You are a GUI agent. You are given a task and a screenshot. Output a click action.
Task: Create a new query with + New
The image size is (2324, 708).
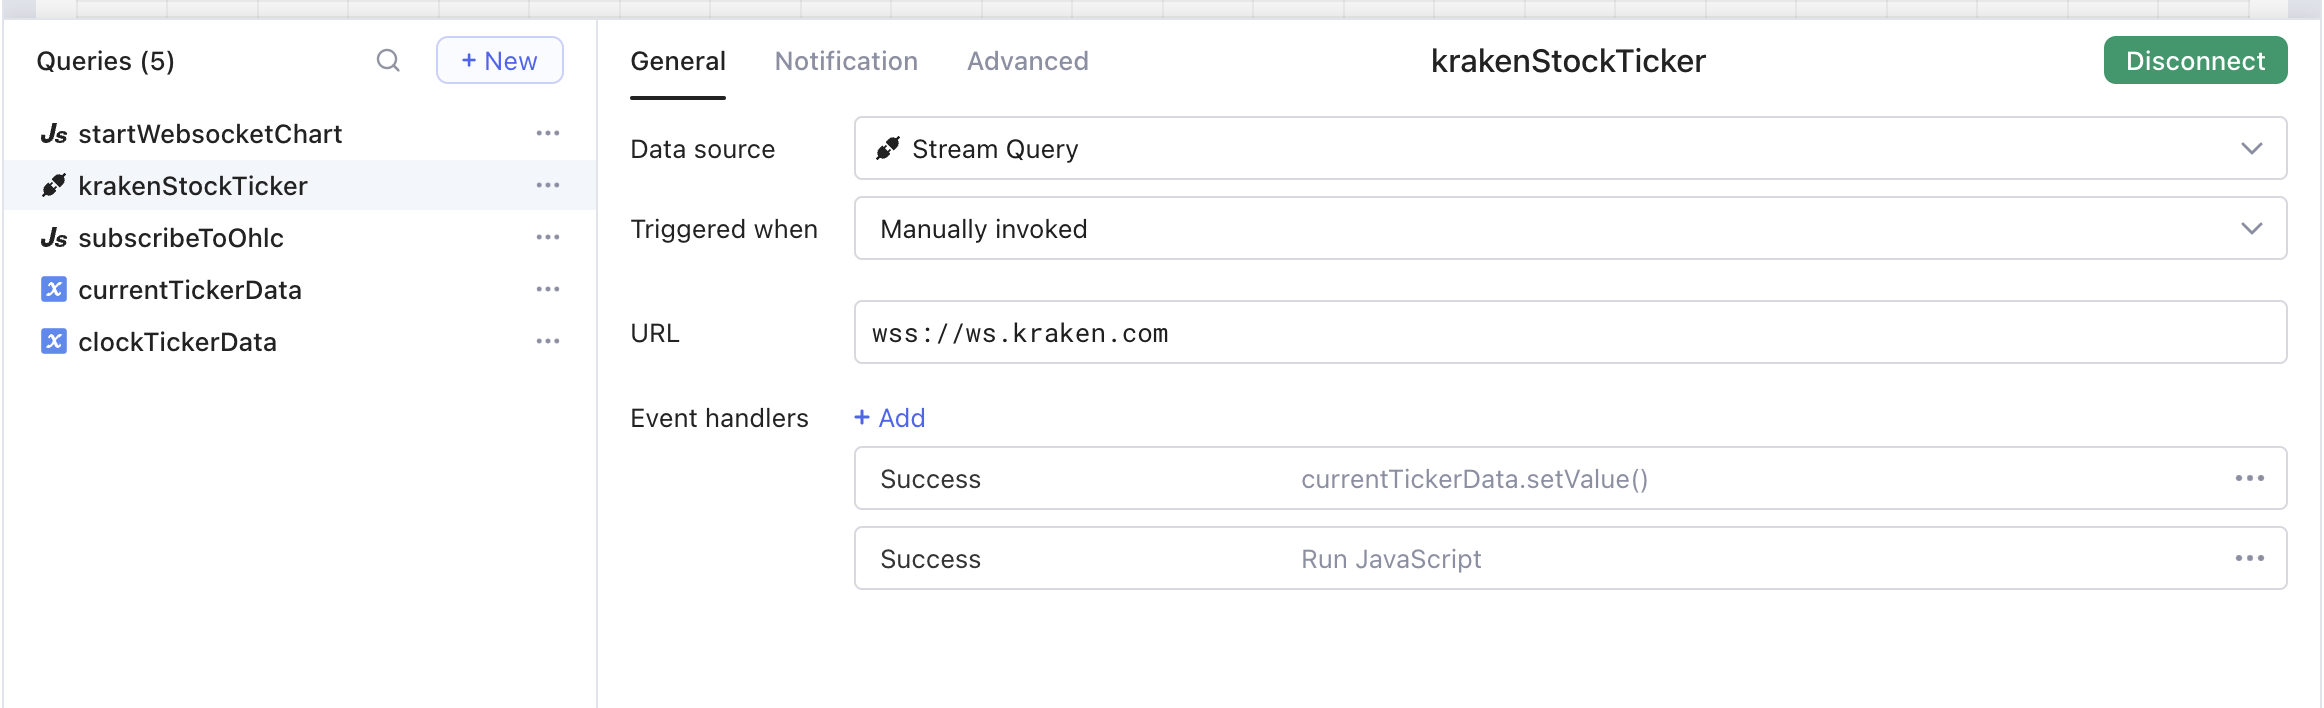coord(499,61)
